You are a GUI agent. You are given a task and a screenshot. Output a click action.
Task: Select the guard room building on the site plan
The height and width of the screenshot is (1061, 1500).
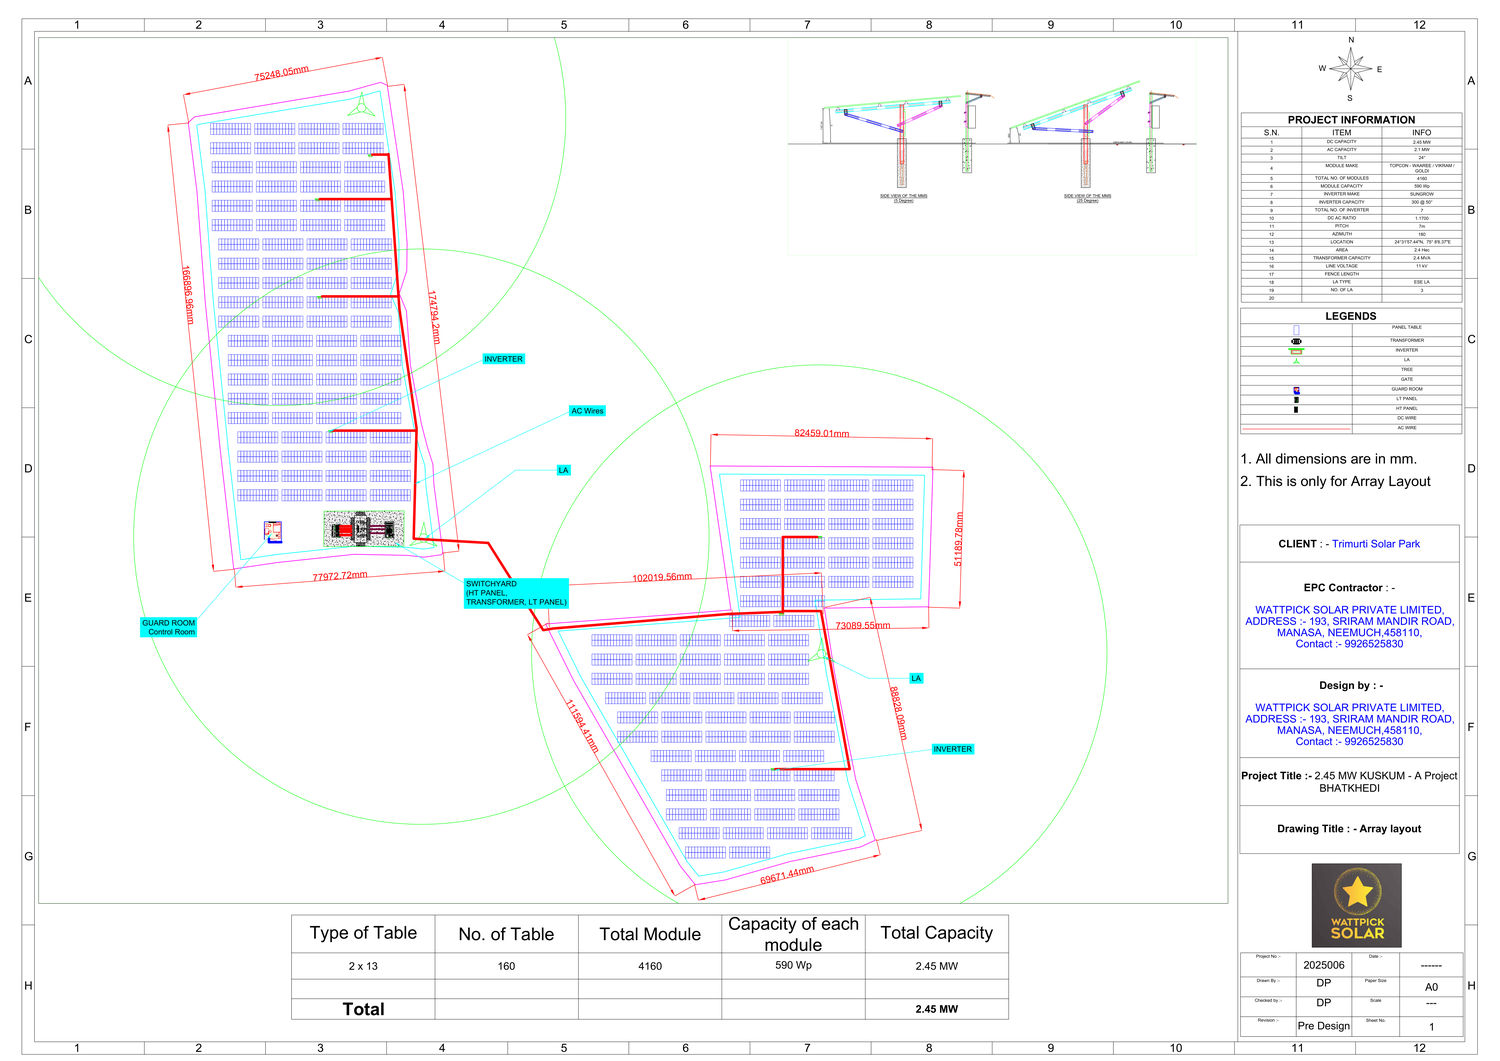pyautogui.click(x=272, y=531)
